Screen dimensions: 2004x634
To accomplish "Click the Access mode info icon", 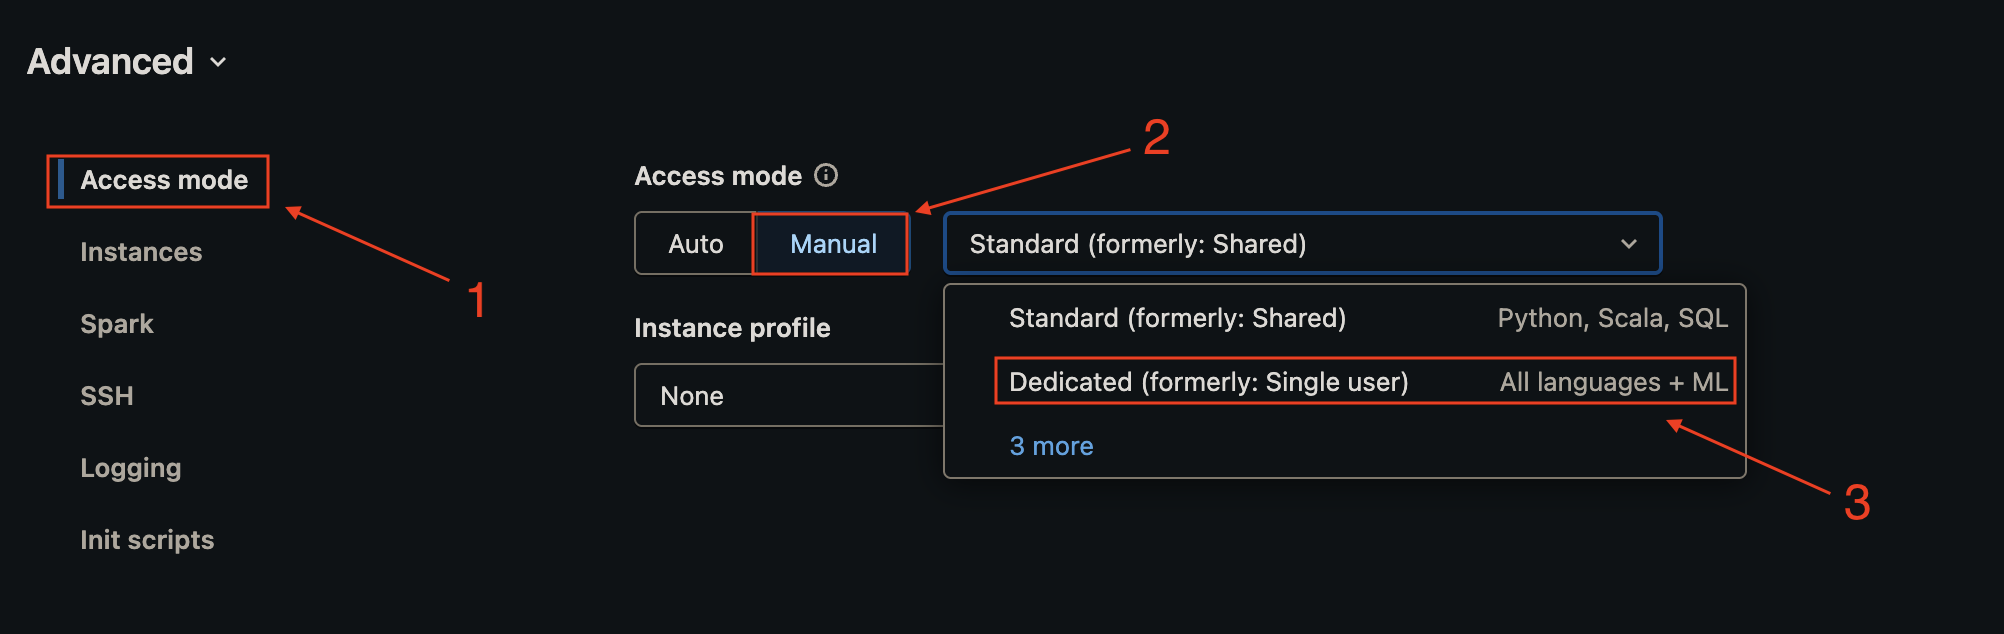I will pyautogui.click(x=825, y=175).
